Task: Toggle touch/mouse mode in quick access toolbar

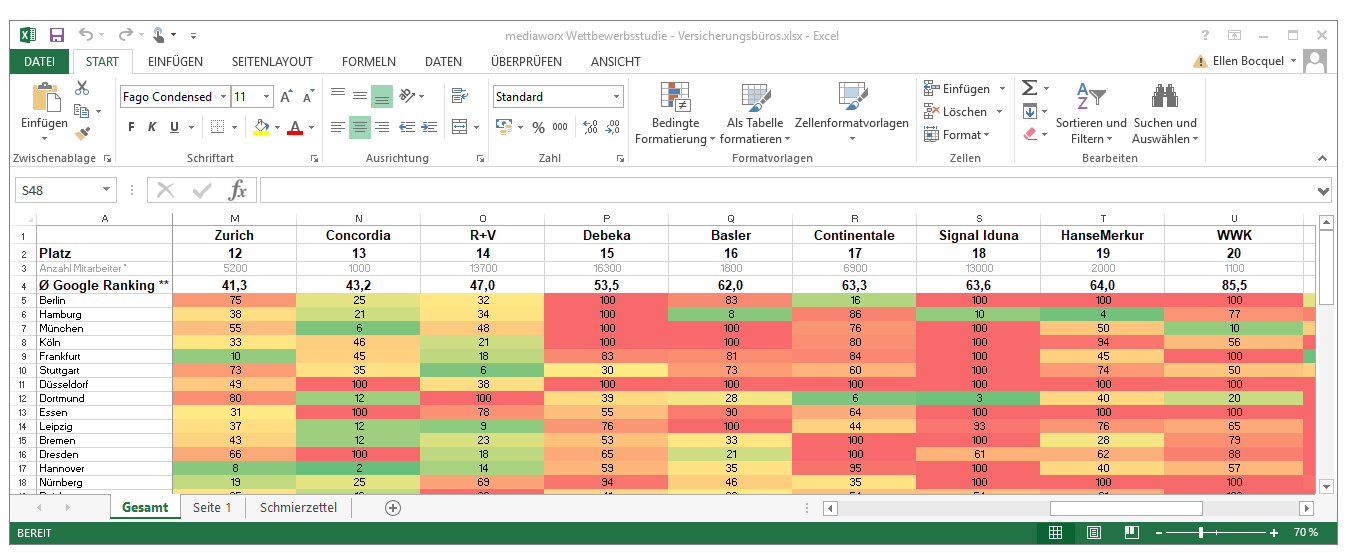Action: (x=160, y=35)
